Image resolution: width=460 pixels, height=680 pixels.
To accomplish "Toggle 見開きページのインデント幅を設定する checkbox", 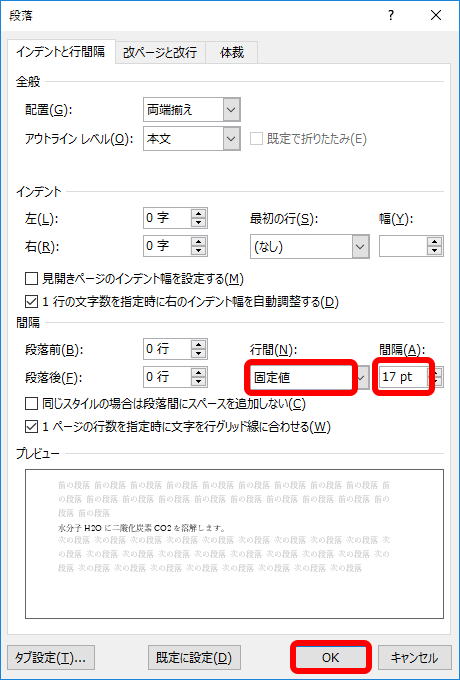I will click(x=31, y=279).
